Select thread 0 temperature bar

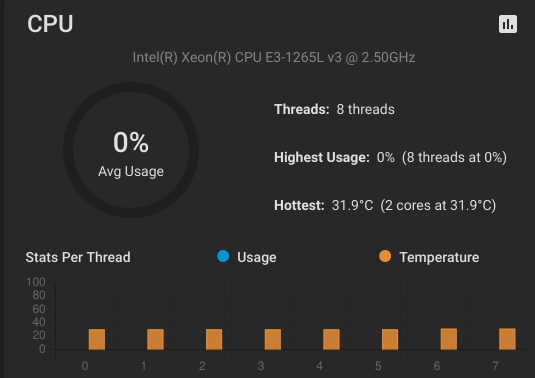[97, 339]
